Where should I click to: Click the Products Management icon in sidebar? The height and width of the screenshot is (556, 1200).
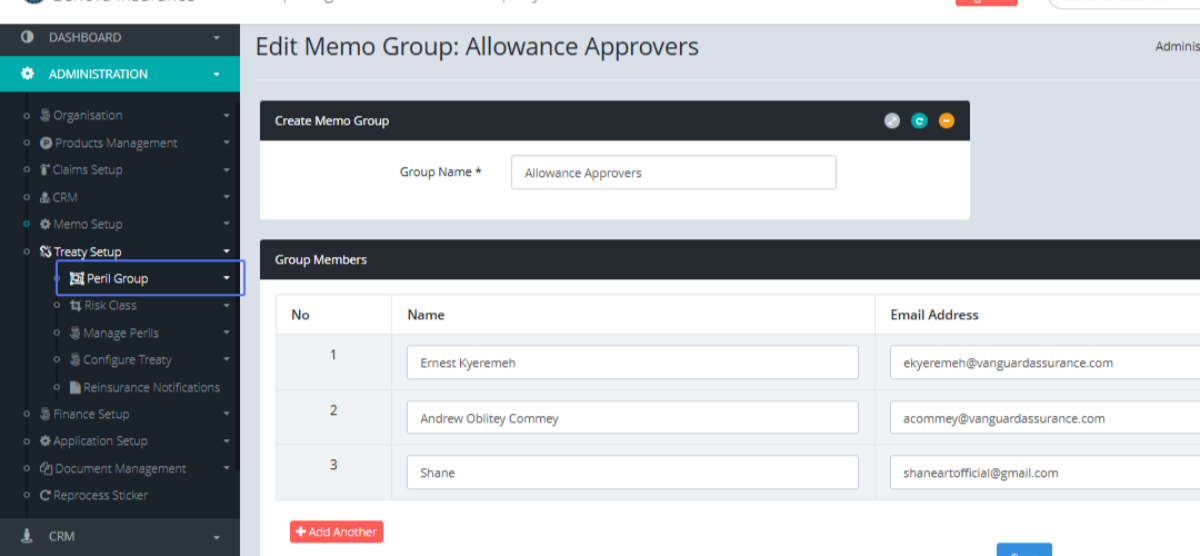(46, 143)
